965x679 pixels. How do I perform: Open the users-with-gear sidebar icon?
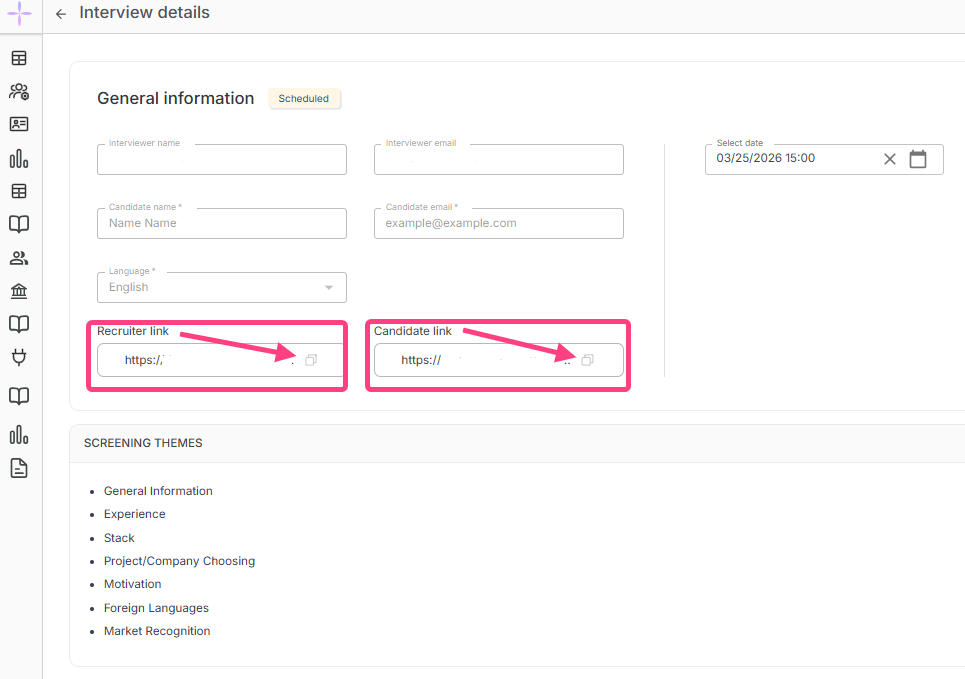(x=19, y=92)
